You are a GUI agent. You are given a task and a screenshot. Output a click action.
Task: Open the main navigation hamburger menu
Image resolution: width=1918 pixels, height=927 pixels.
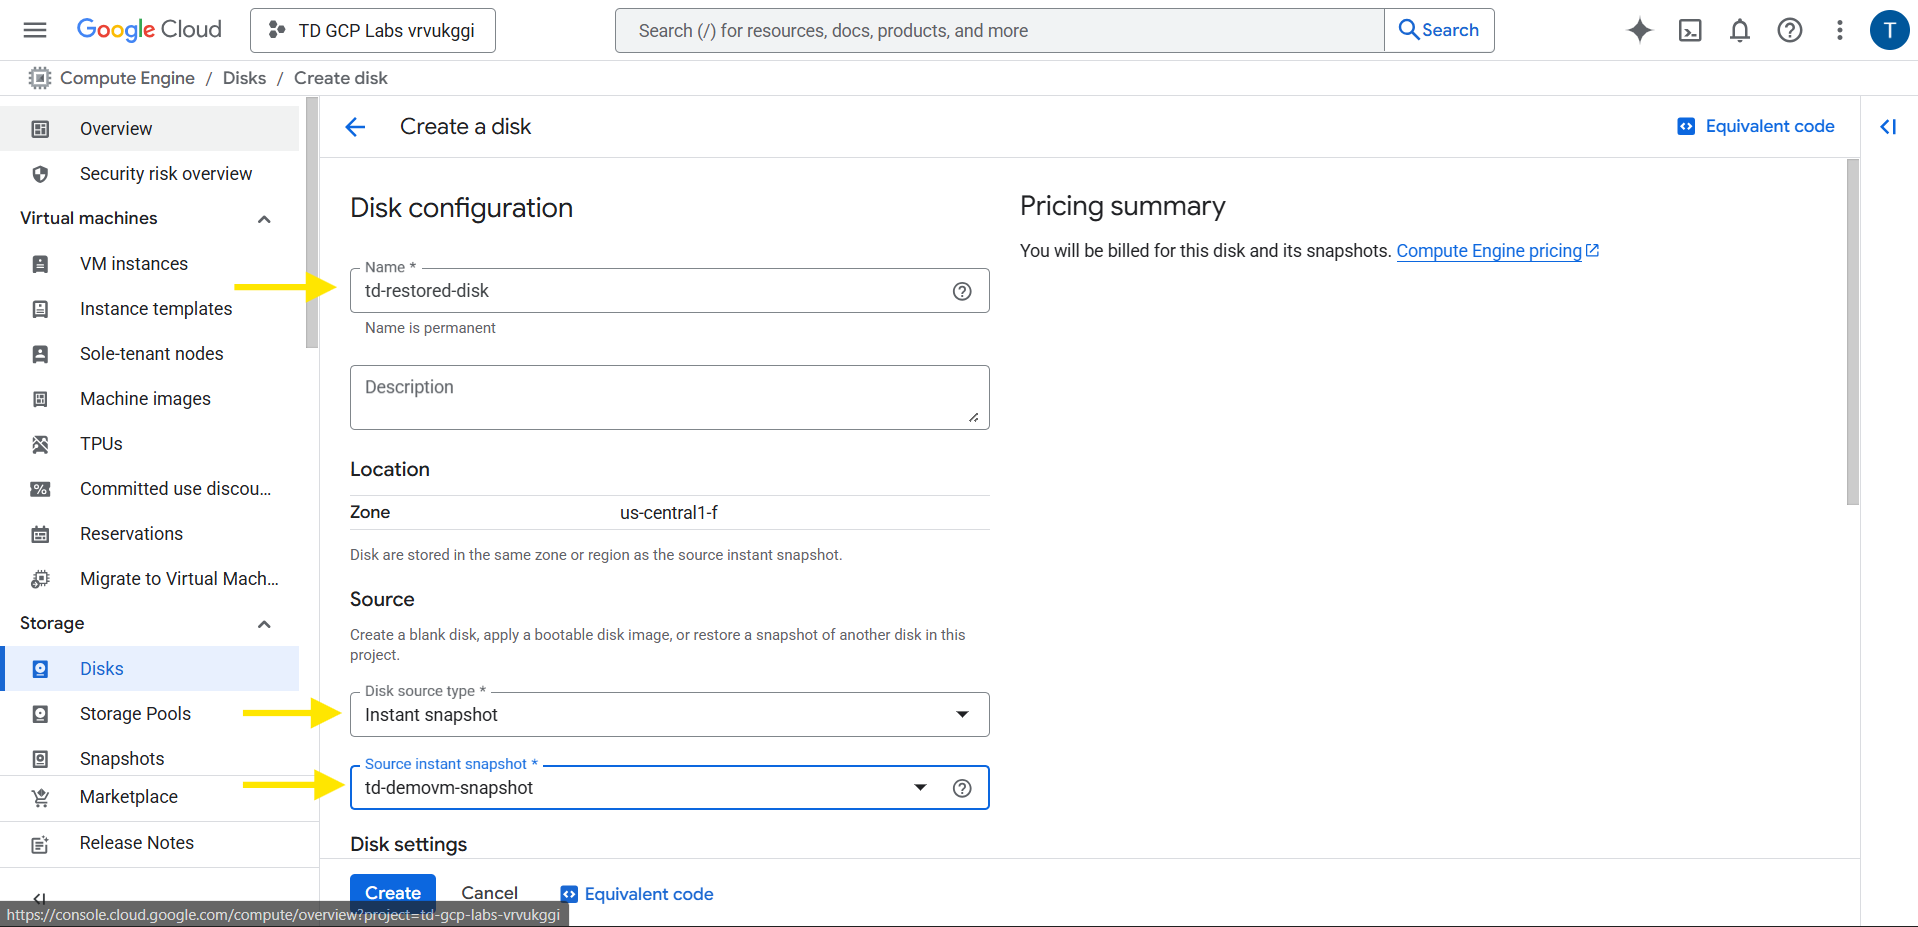[x=35, y=30]
